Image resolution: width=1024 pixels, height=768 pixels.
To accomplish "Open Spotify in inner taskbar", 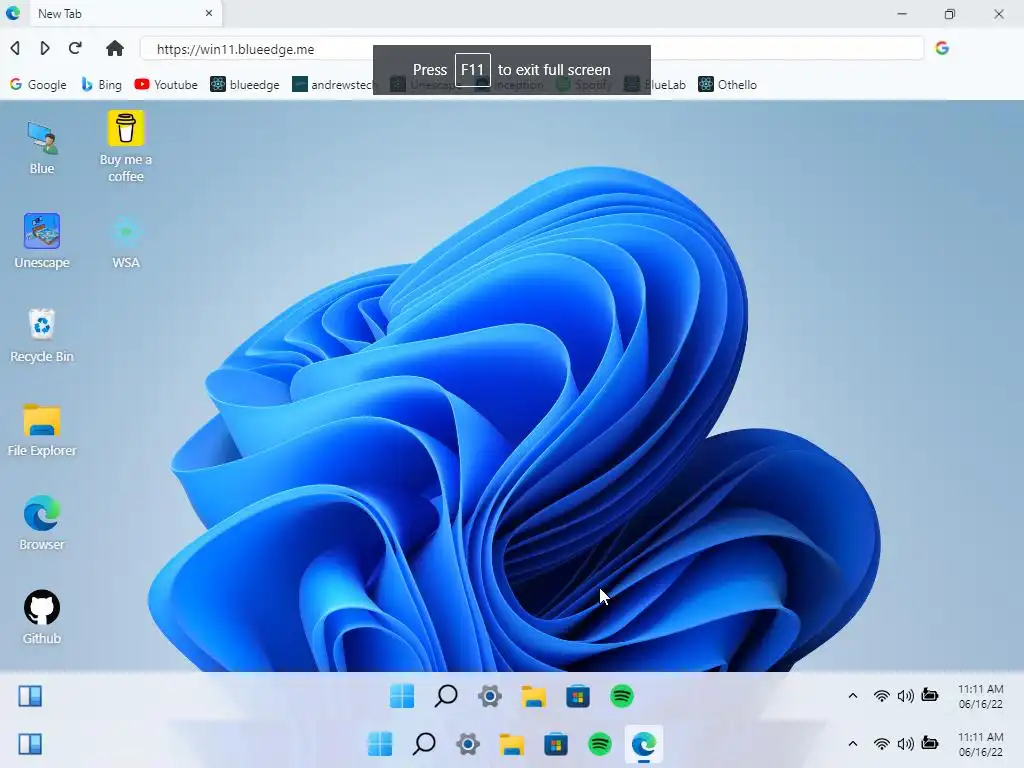I will [x=622, y=696].
